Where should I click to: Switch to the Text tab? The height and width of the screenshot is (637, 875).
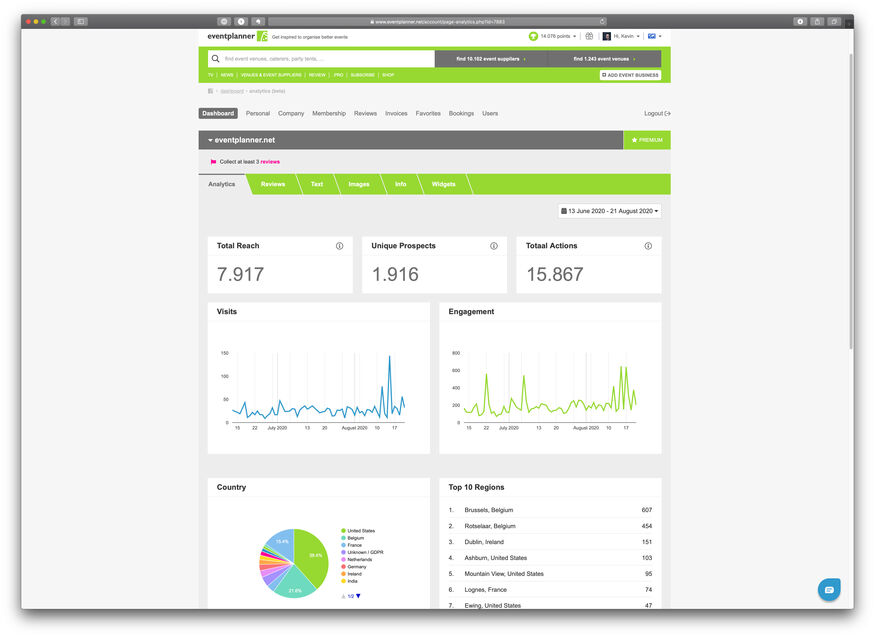317,184
